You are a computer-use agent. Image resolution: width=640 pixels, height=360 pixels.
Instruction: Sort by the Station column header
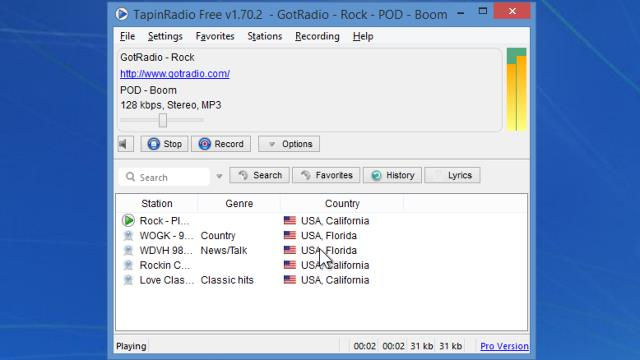tap(157, 203)
